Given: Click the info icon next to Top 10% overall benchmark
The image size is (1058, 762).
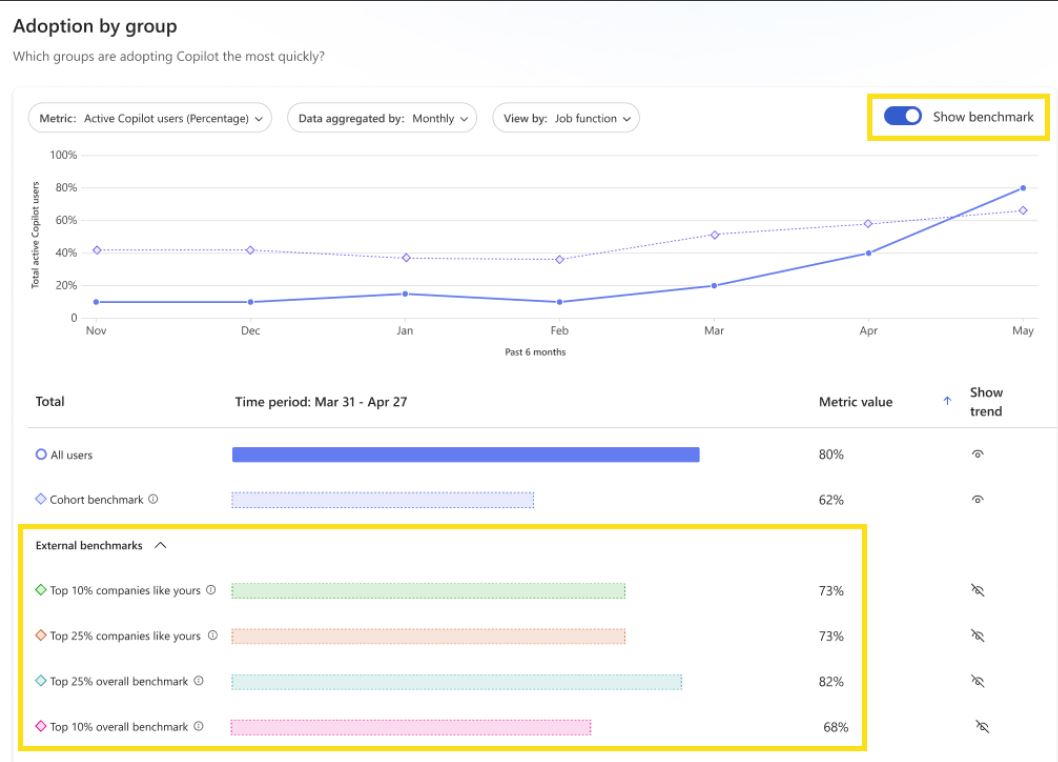Looking at the screenshot, I should pos(197,727).
